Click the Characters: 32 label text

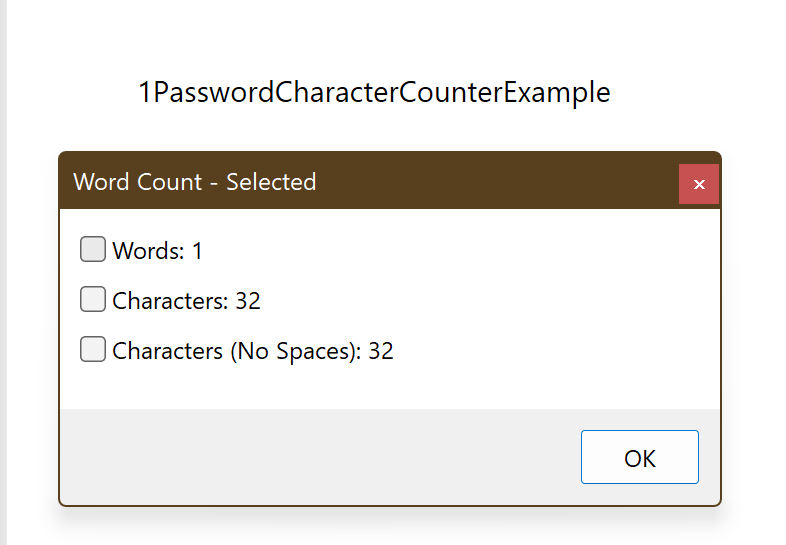pyautogui.click(x=186, y=301)
